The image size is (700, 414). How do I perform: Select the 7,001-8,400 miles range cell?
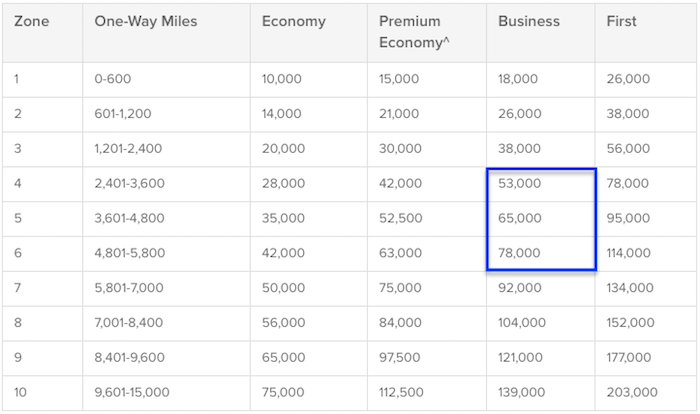129,323
